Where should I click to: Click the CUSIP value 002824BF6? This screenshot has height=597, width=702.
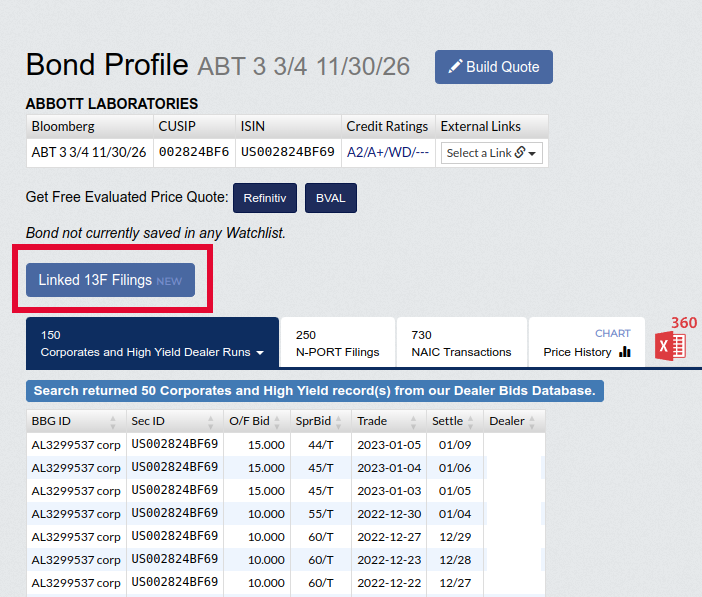click(194, 152)
